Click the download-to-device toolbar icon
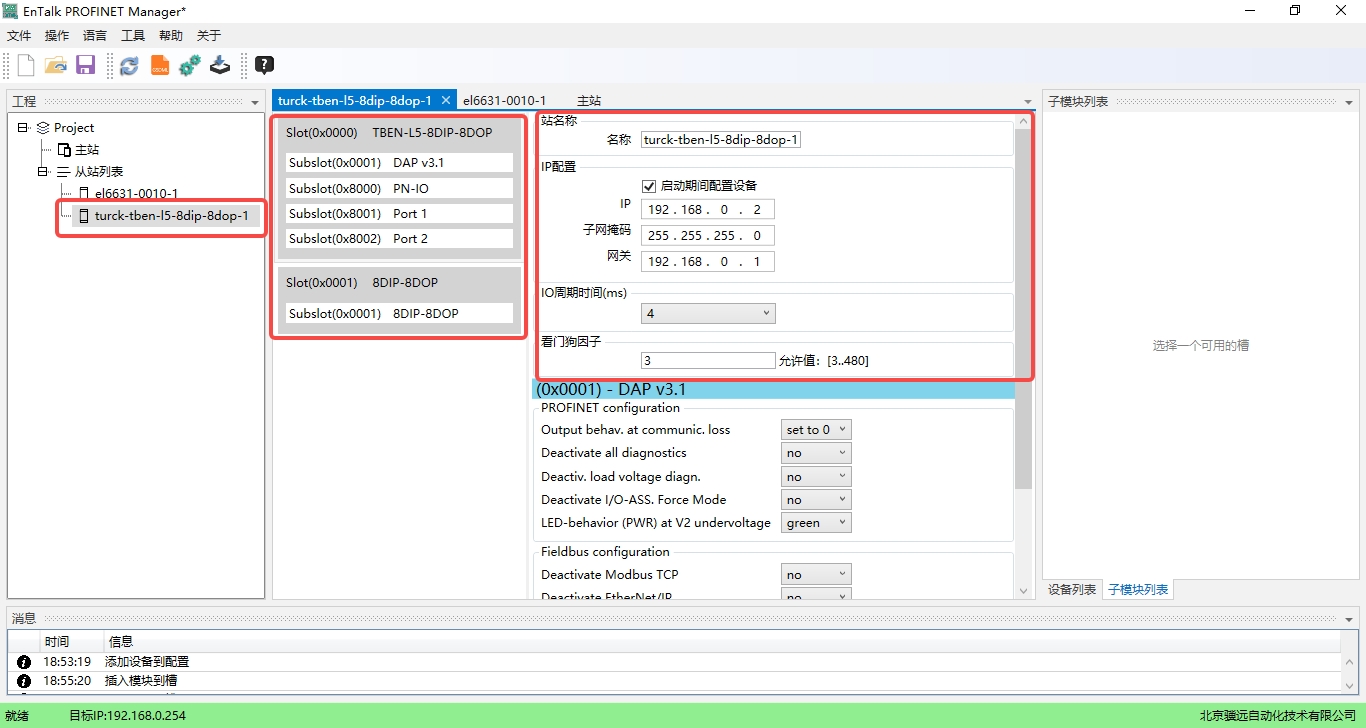 click(220, 66)
